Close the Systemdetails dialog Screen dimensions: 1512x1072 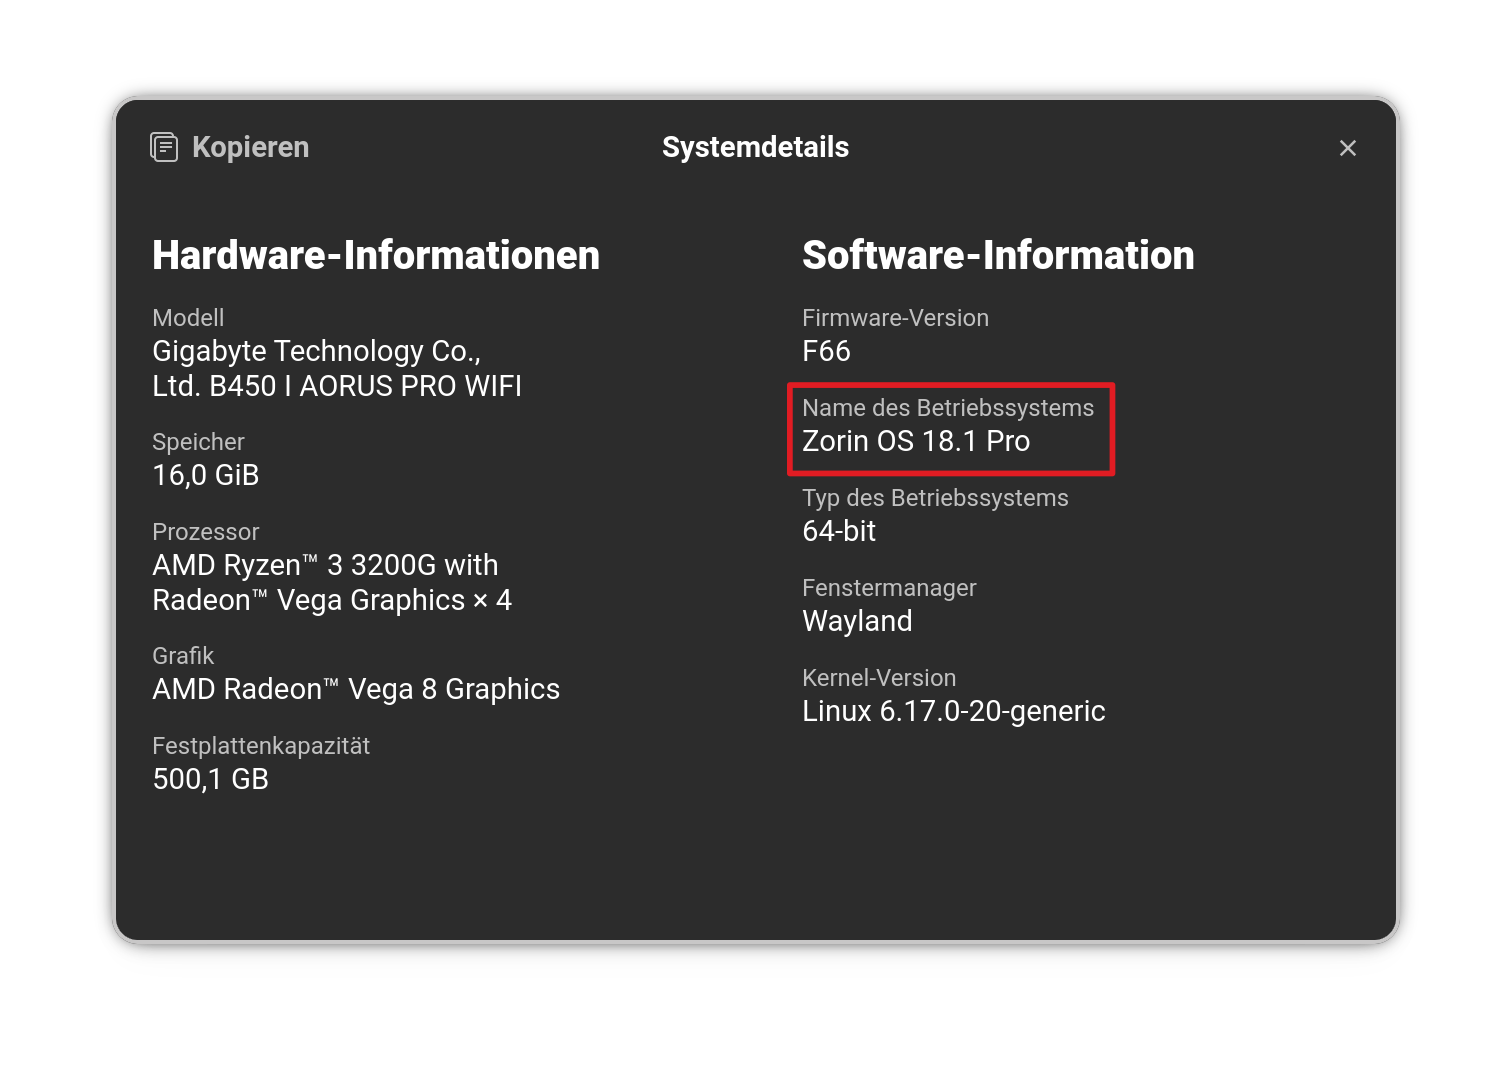click(x=1347, y=148)
